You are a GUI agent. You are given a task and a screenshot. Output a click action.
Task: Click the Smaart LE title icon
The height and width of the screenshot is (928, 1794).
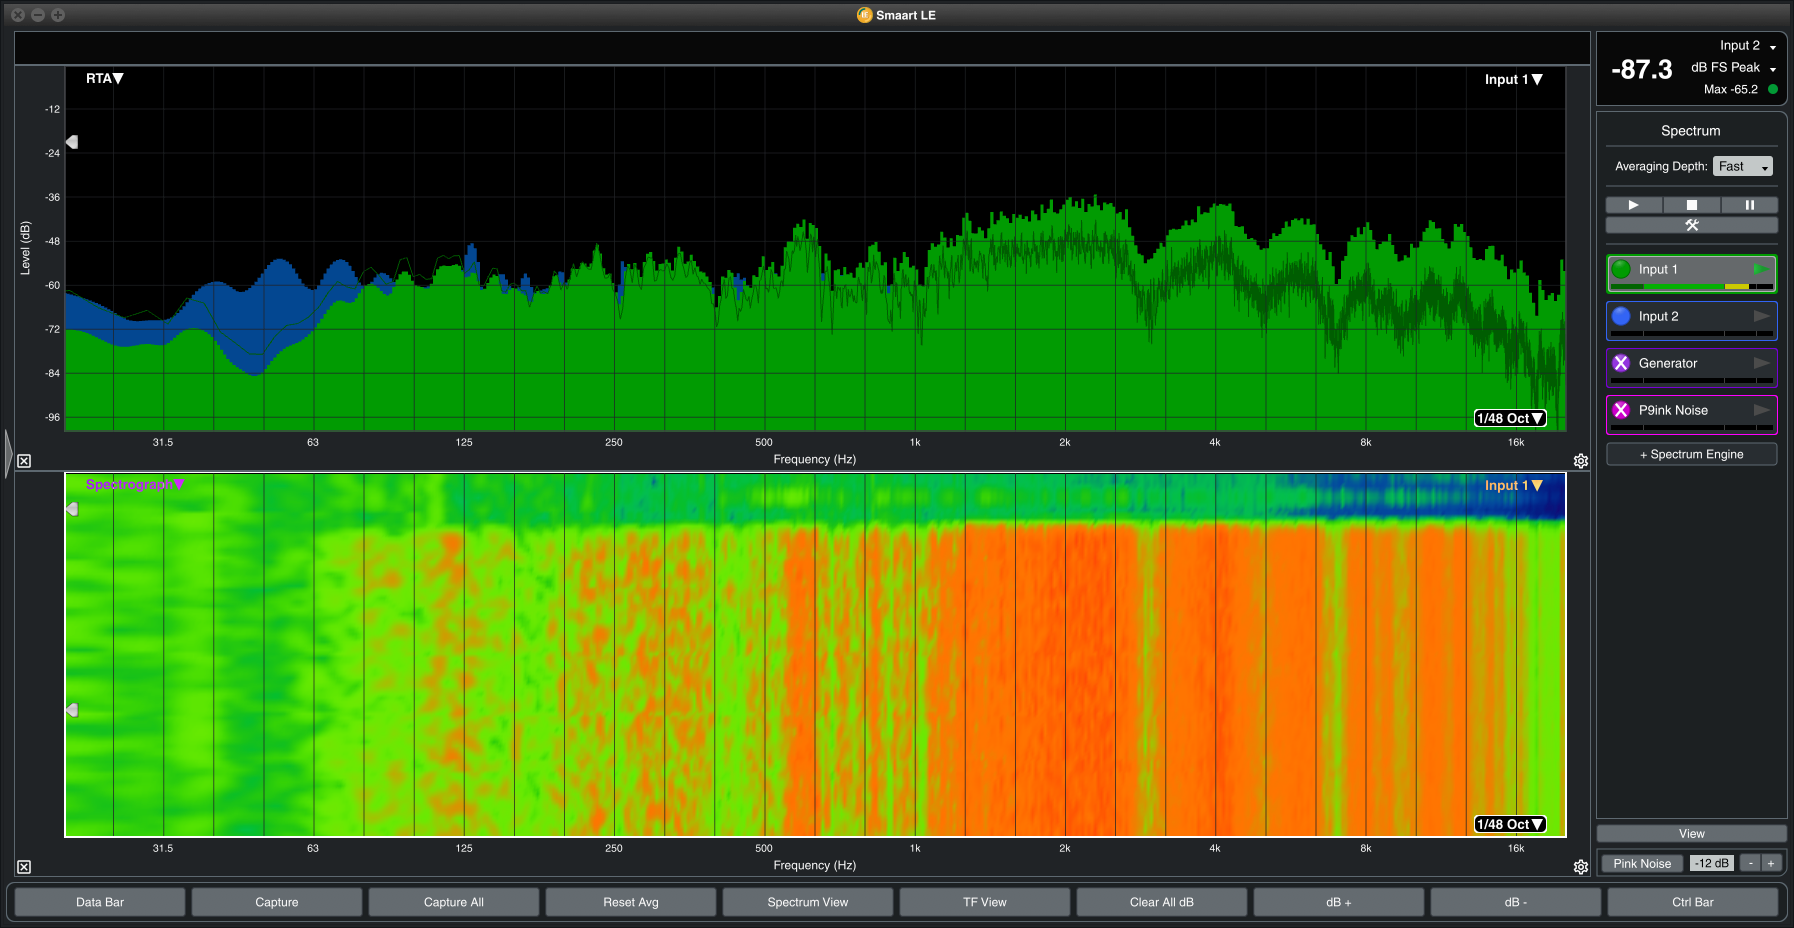click(865, 15)
